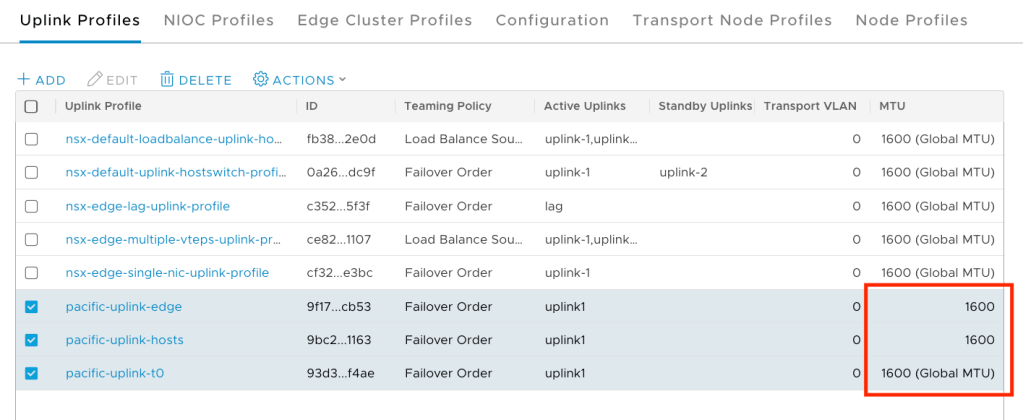Viewport: 1023px width, 420px height.
Task: Uncheck the pacific-uplink-hosts row checkbox
Action: coord(31,340)
